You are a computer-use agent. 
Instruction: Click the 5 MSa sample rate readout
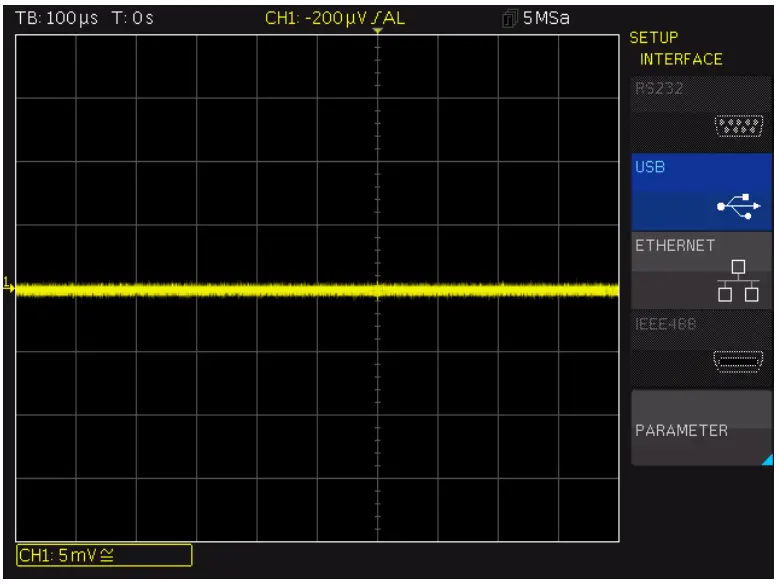[x=546, y=18]
